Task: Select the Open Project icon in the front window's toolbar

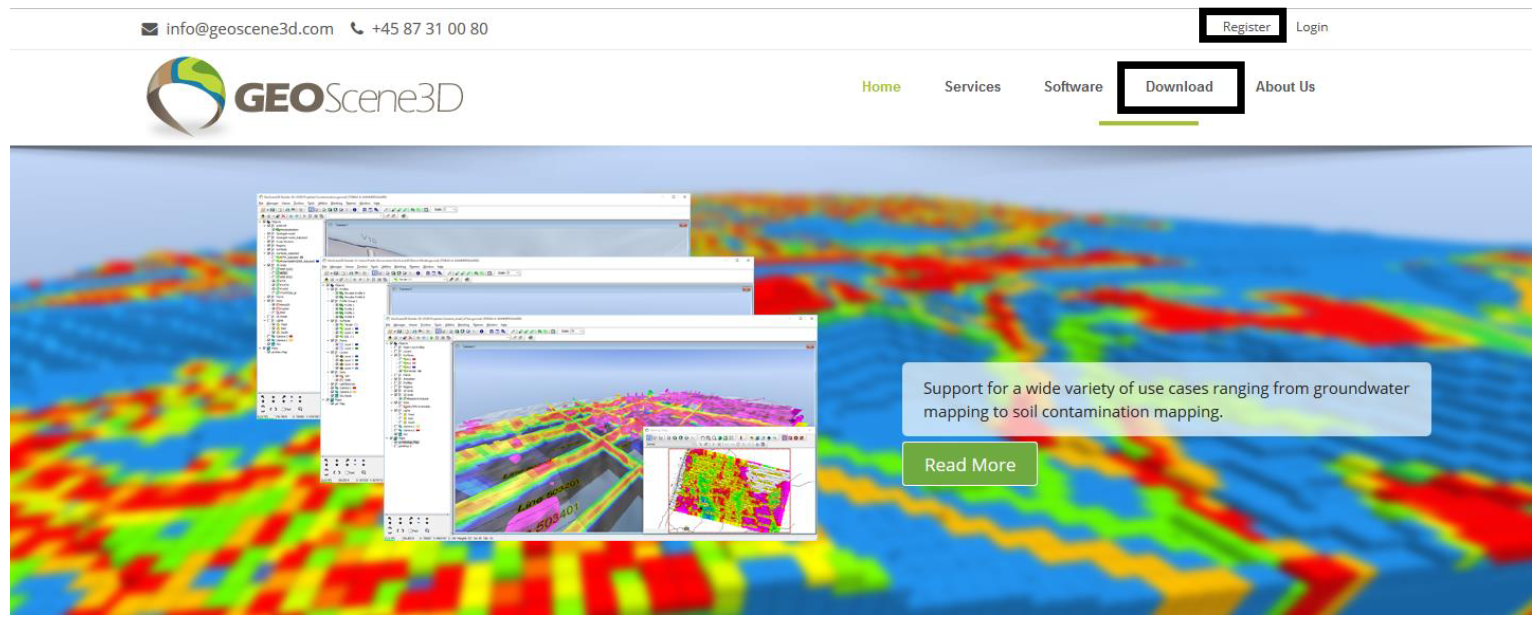Action: click(x=398, y=331)
